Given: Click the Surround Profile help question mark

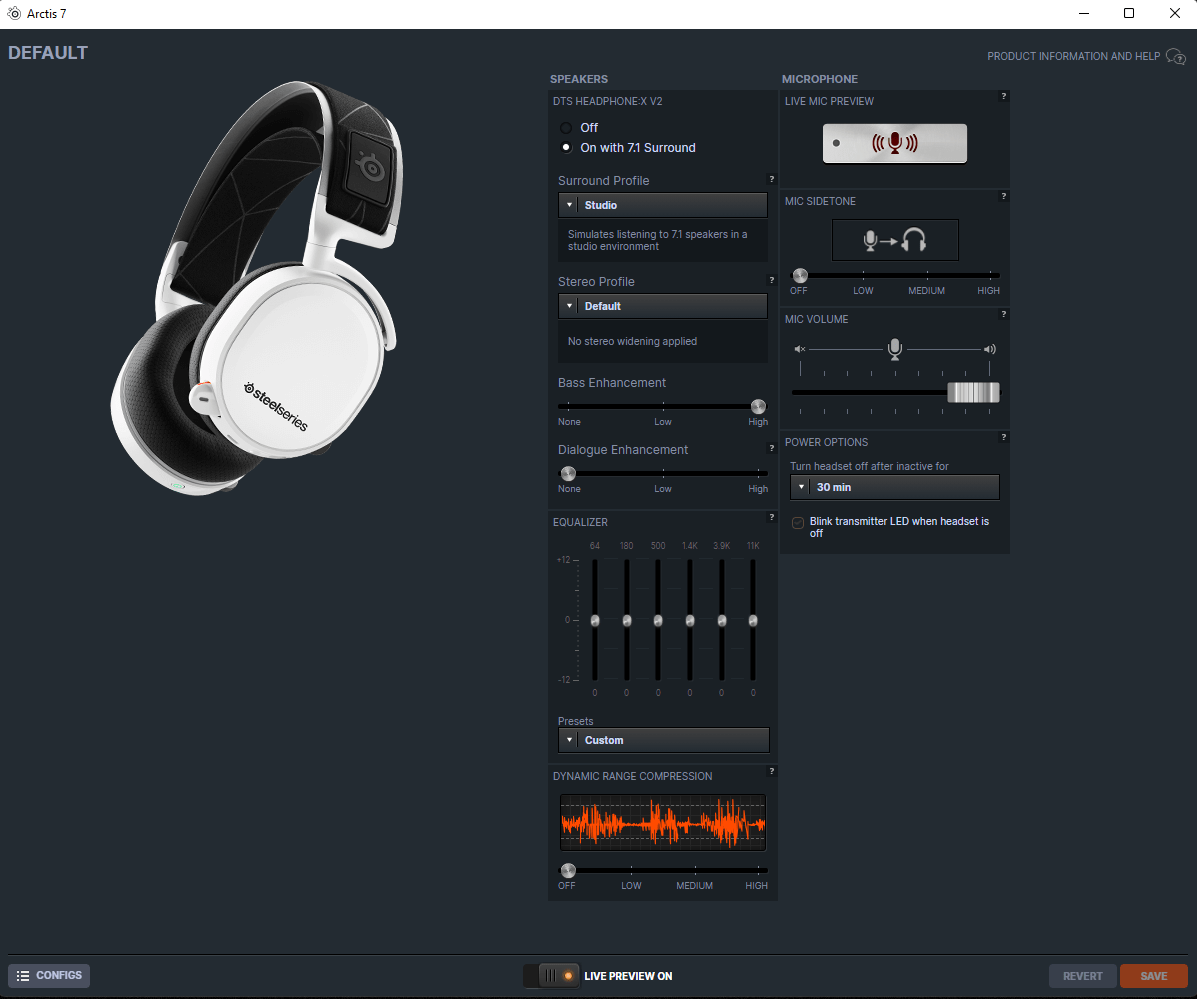Looking at the screenshot, I should (772, 179).
